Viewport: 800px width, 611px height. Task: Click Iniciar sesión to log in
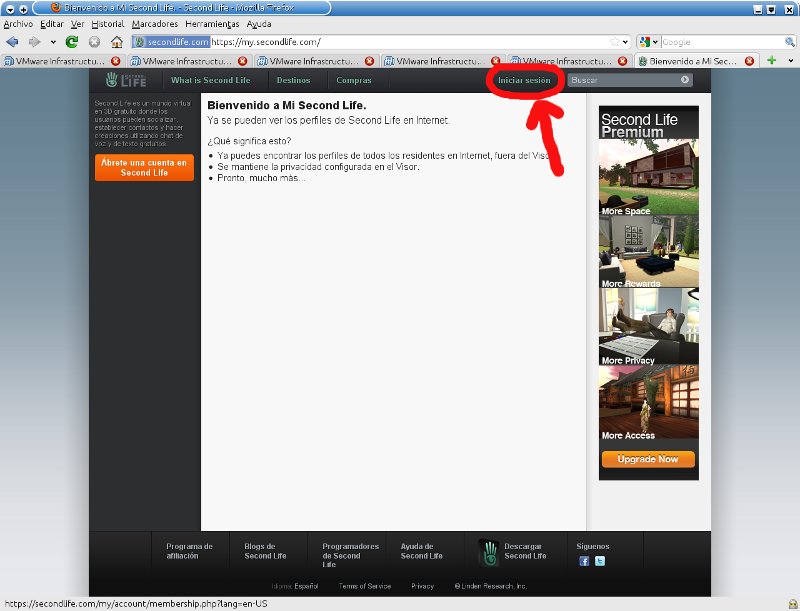click(x=524, y=80)
